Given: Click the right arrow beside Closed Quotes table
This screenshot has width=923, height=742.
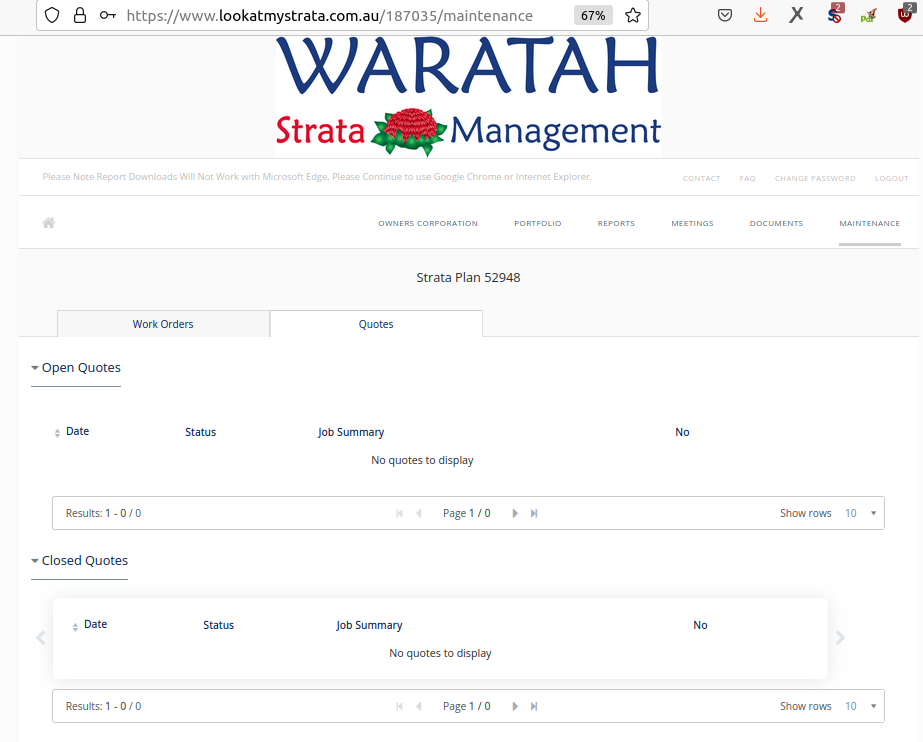Looking at the screenshot, I should (x=841, y=637).
